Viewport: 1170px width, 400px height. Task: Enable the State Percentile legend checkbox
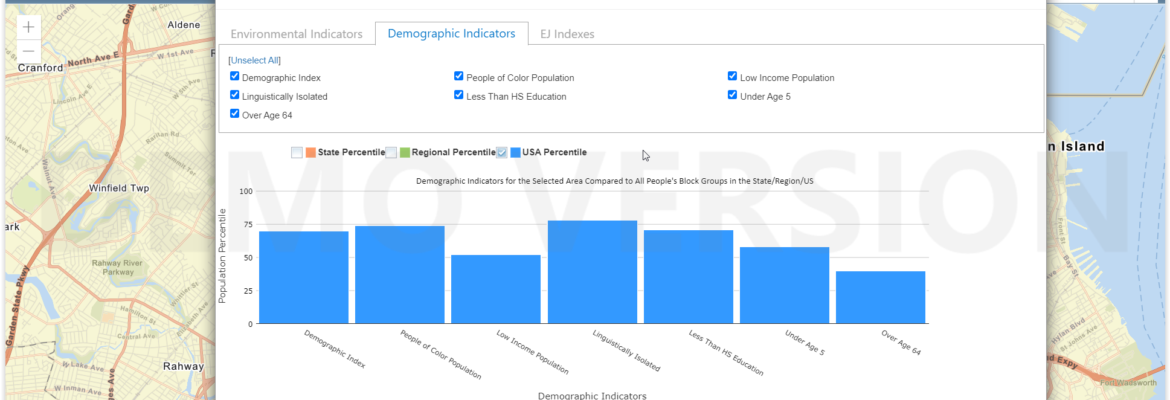pyautogui.click(x=297, y=152)
